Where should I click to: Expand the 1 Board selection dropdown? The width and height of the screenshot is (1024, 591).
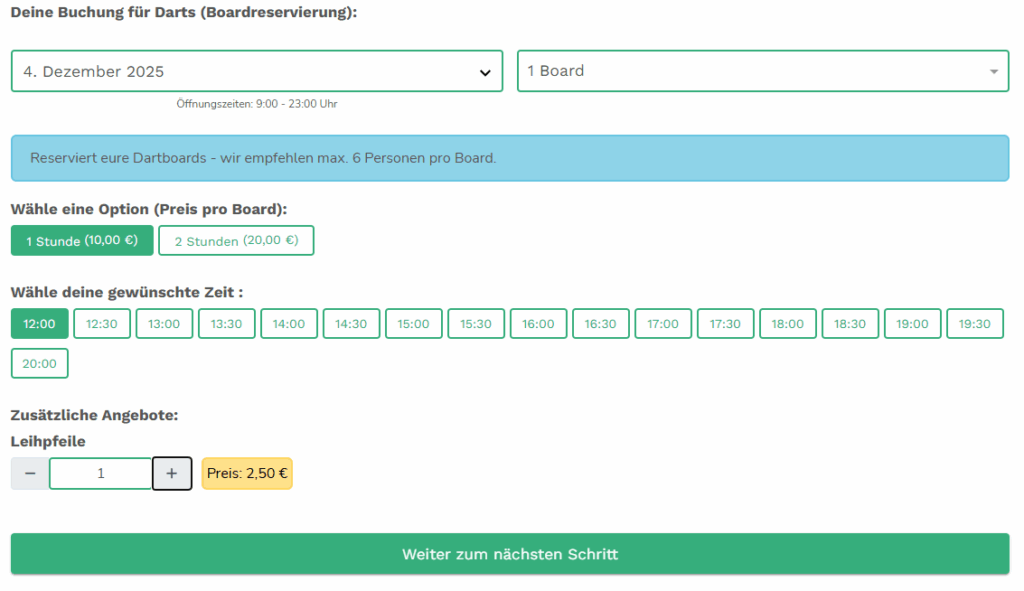coord(762,71)
